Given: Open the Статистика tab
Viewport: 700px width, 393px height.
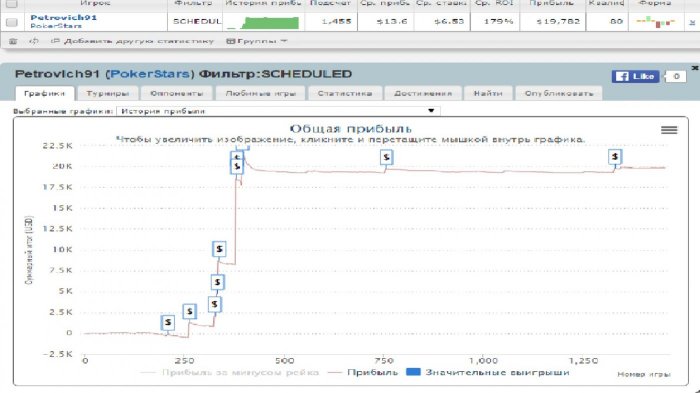Looking at the screenshot, I should click(x=345, y=93).
